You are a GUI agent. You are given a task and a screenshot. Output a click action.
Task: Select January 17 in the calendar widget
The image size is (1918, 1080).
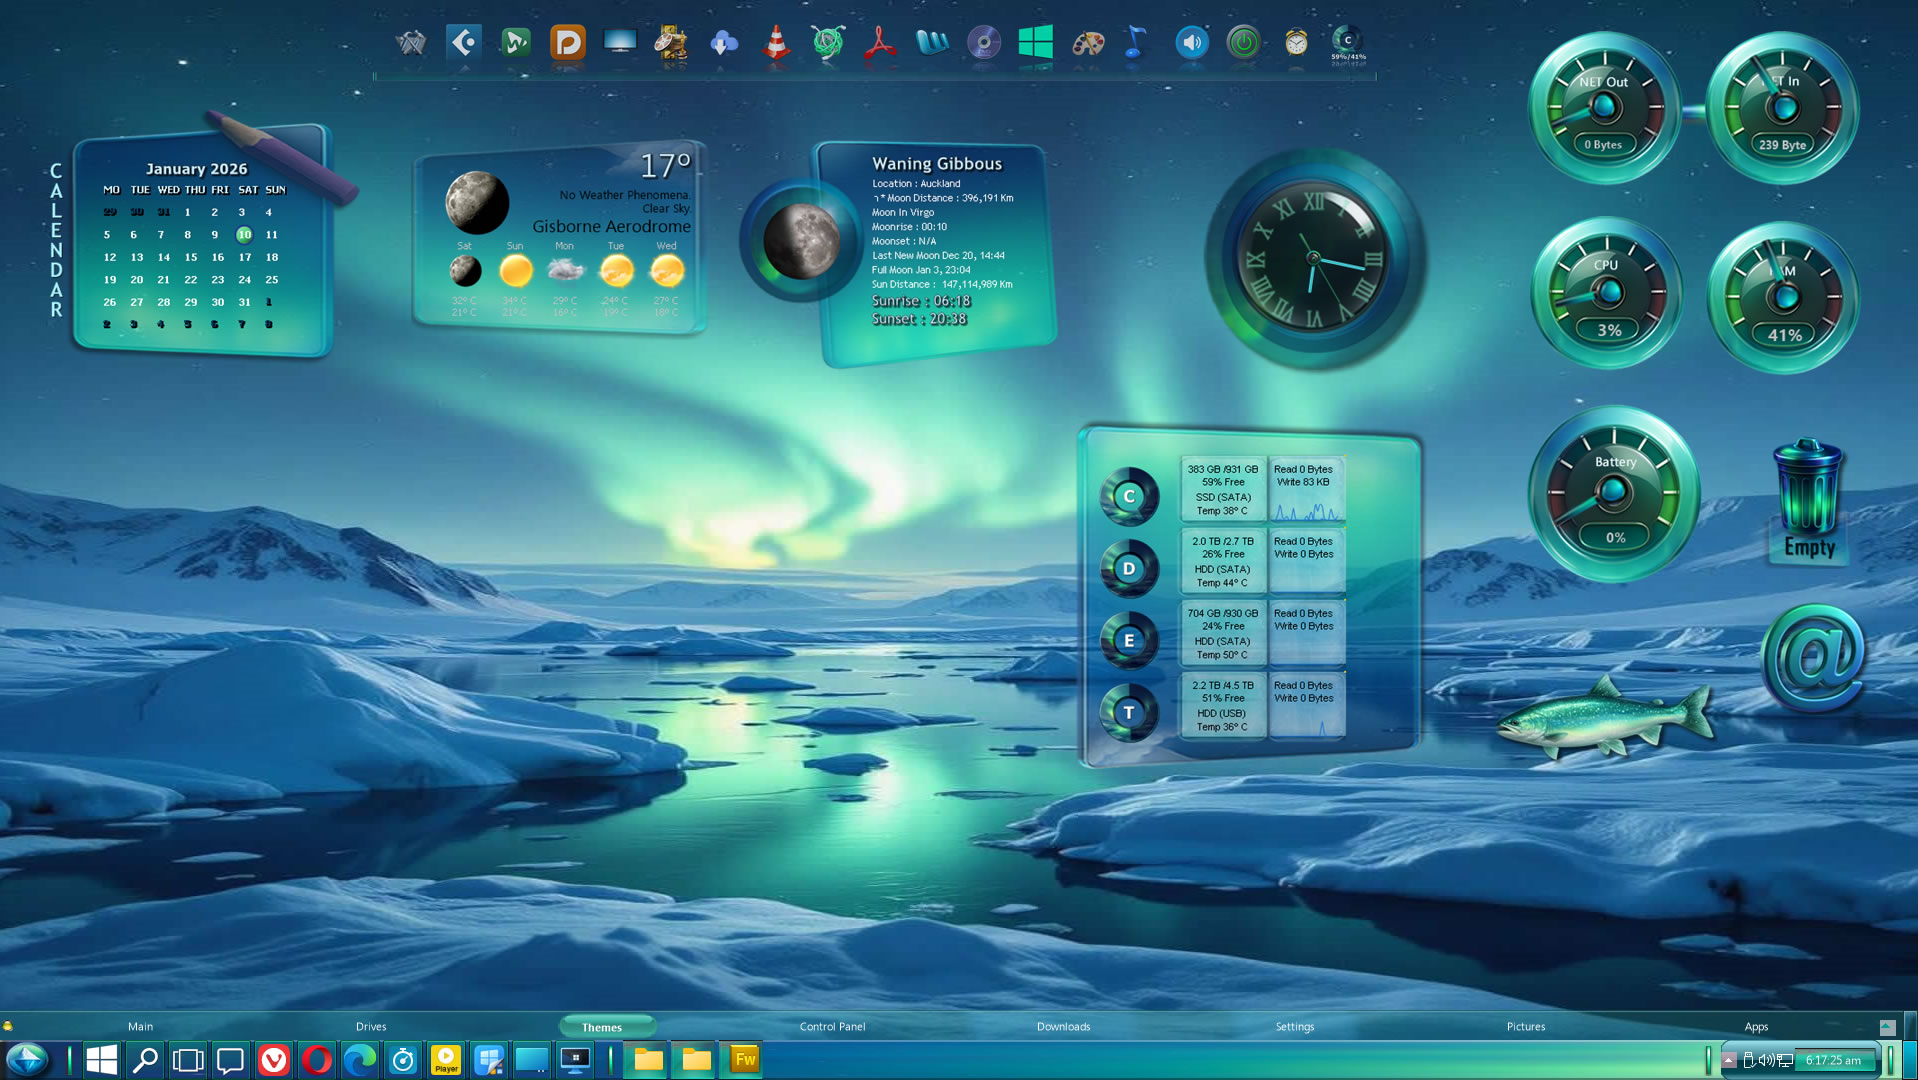pyautogui.click(x=245, y=257)
